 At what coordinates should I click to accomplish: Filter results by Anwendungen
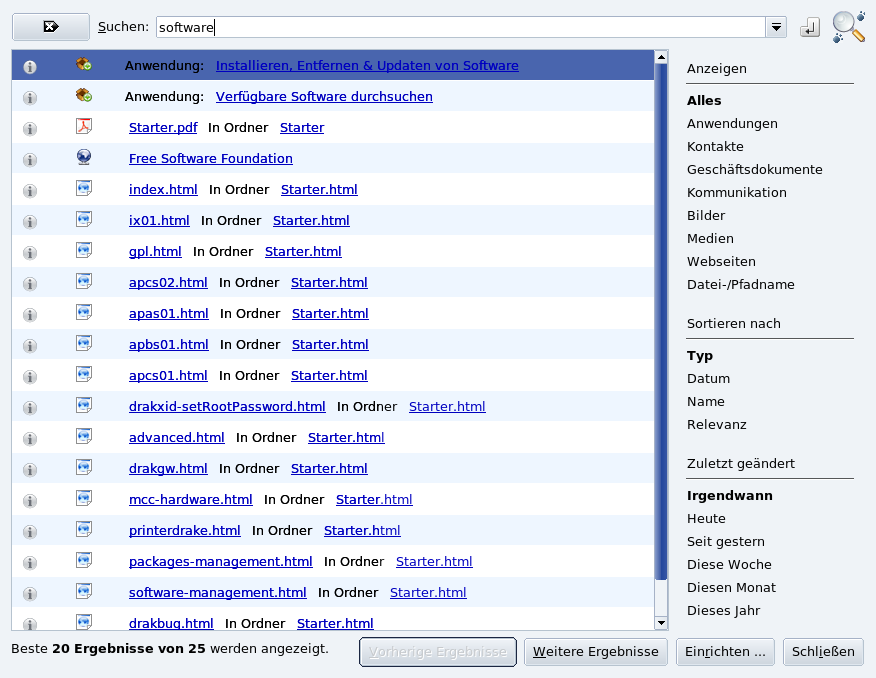732,124
